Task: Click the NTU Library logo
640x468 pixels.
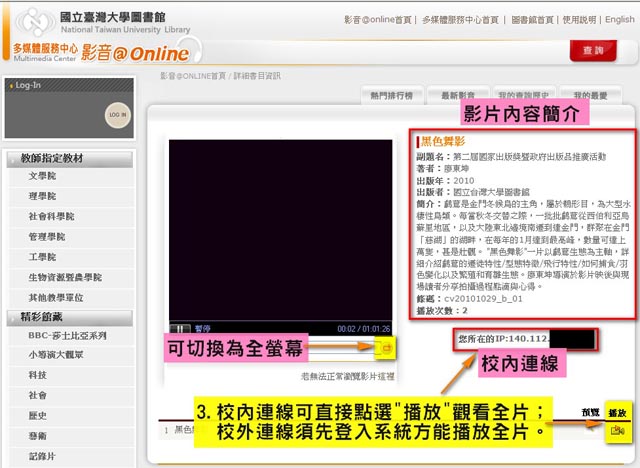Action: (x=104, y=22)
